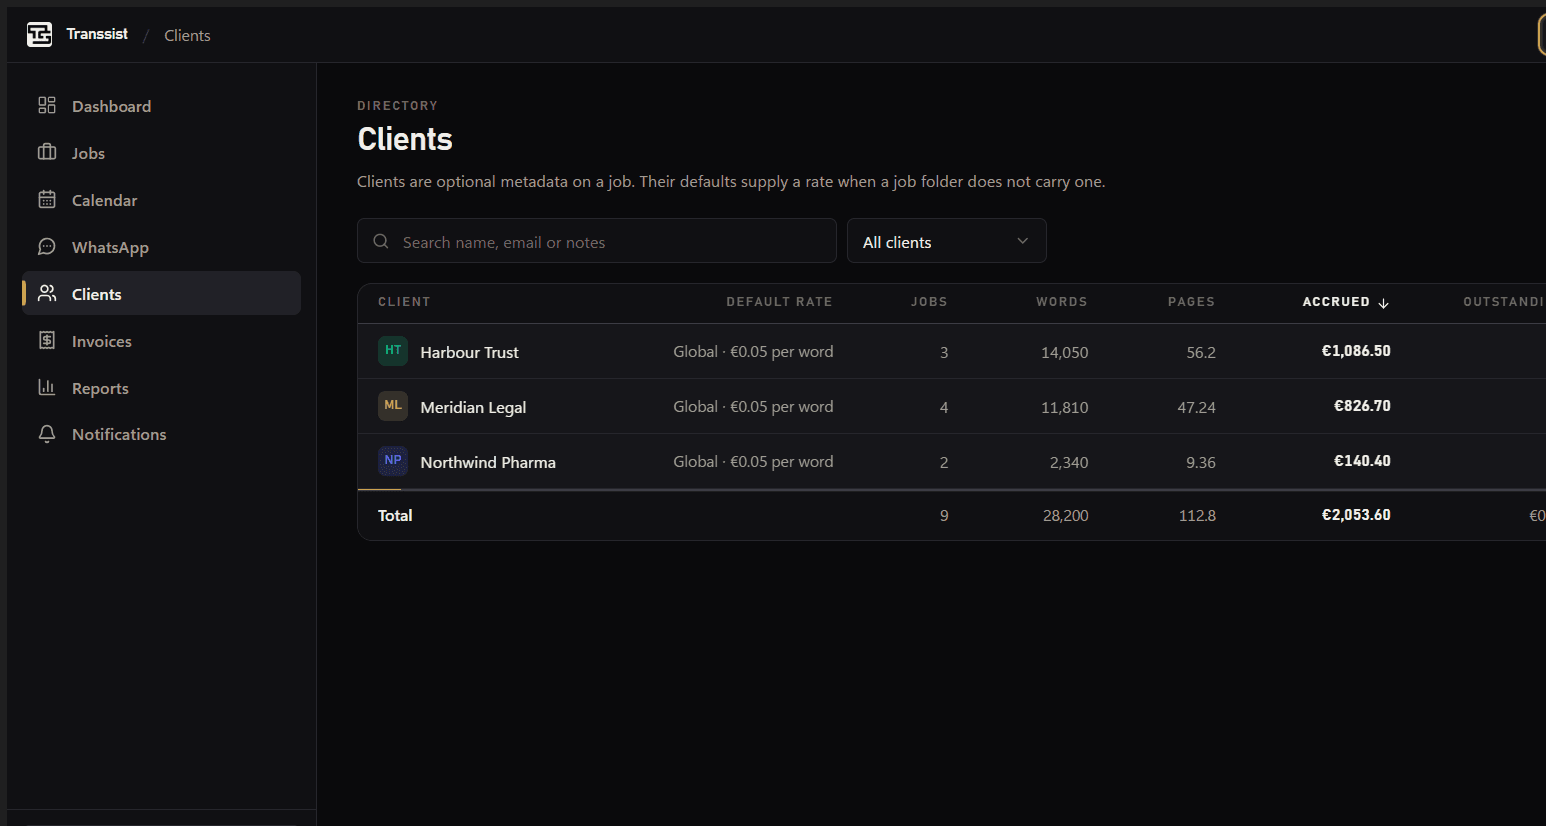Click Northwind Pharma accrued amount €140.40
The image size is (1546, 826).
1362,461
